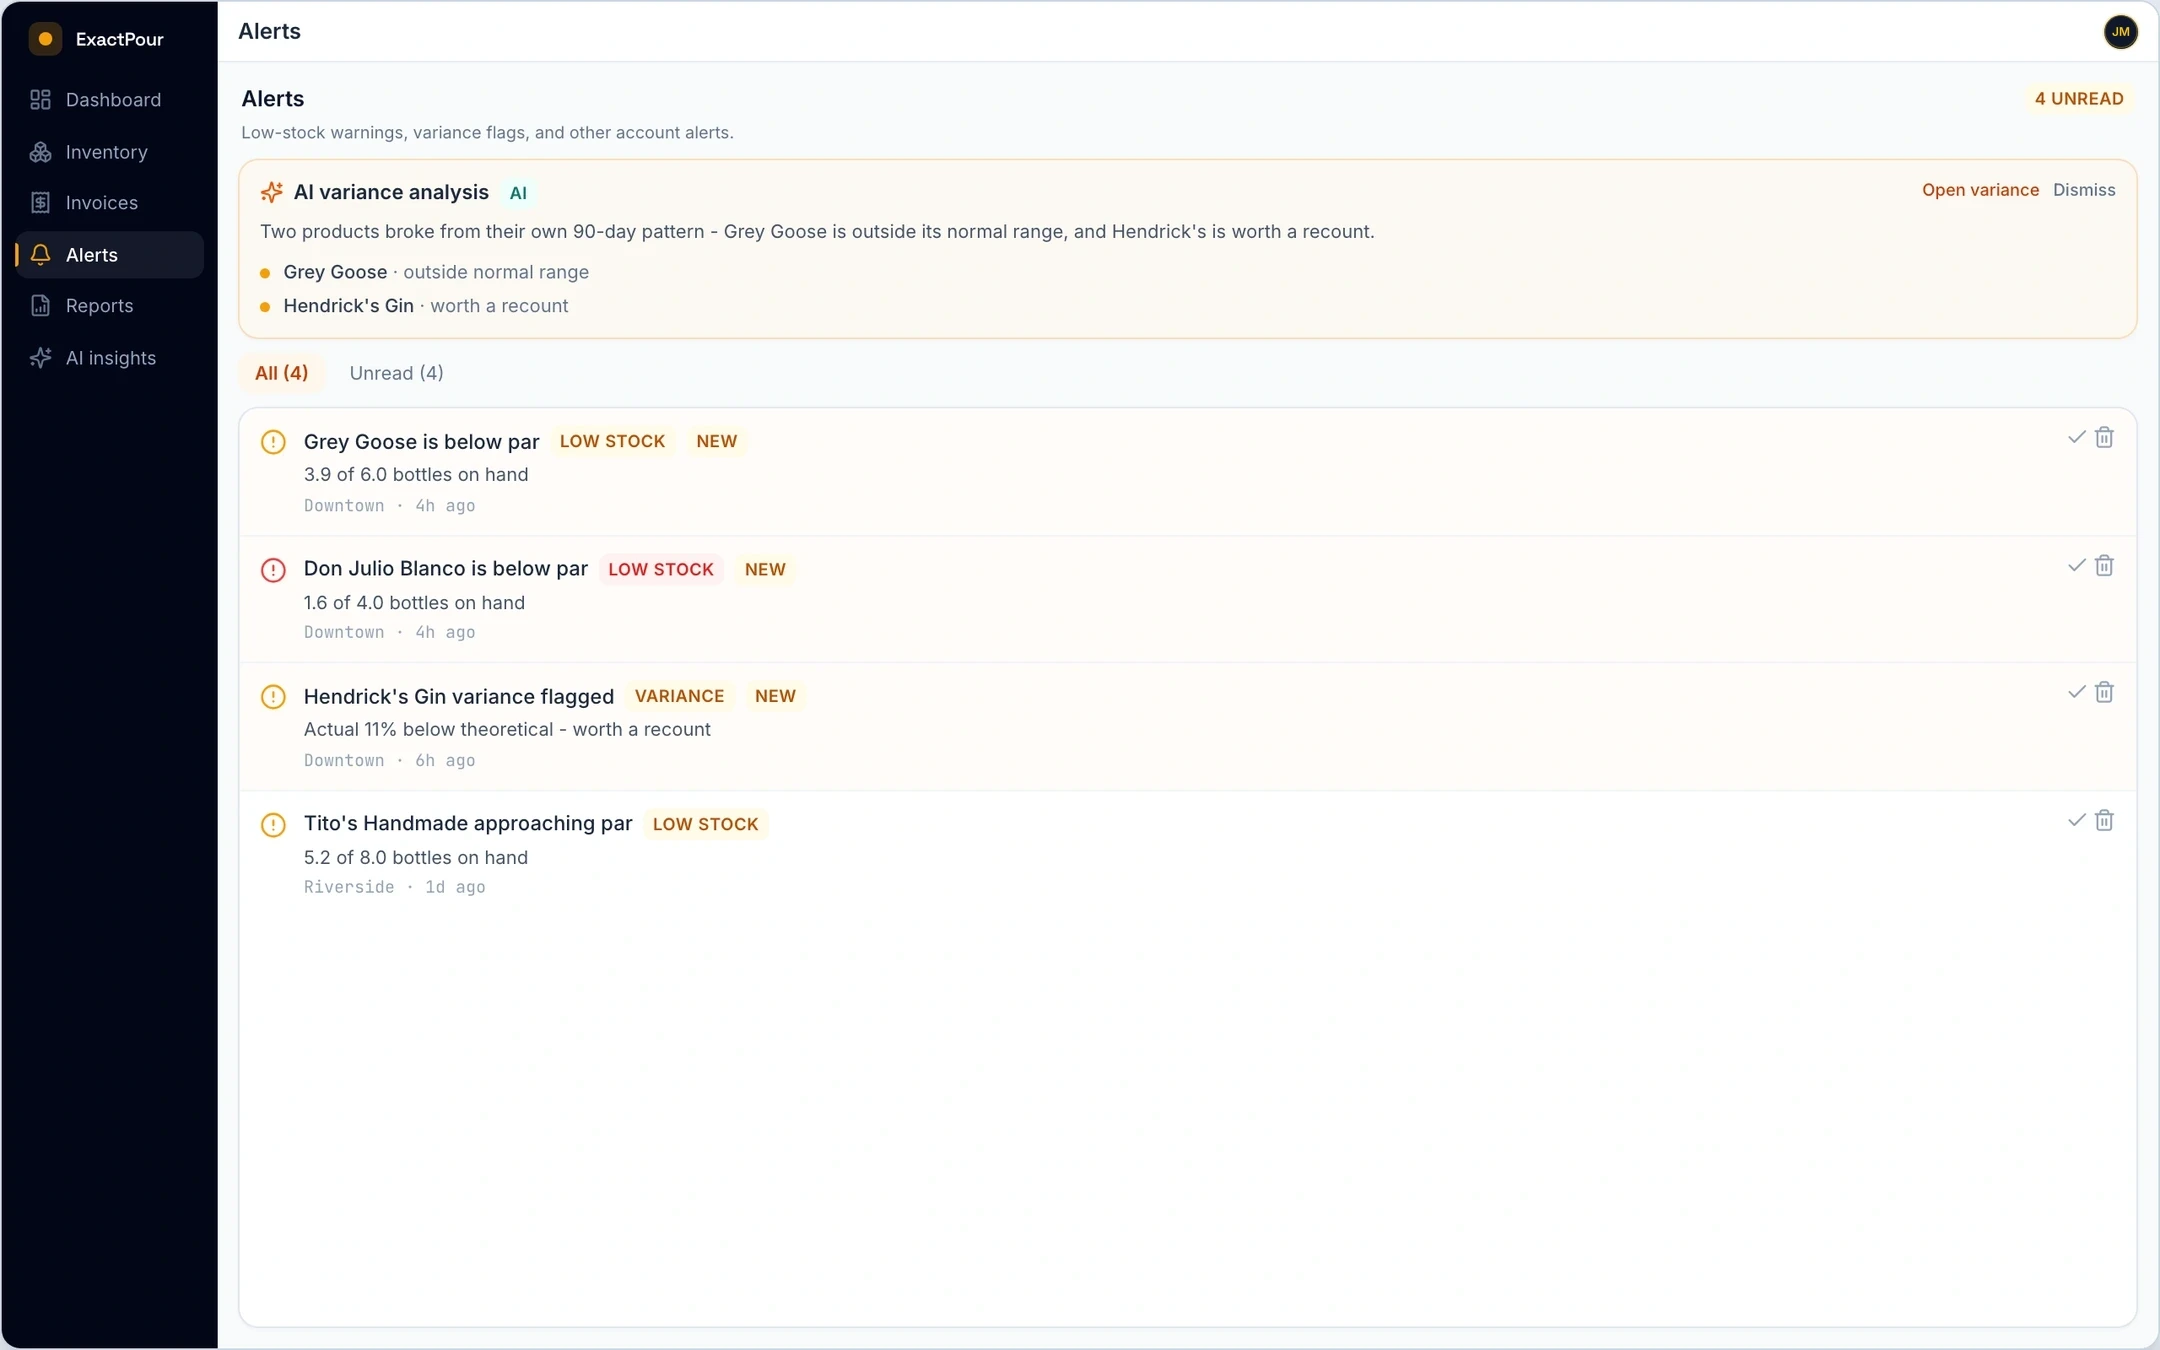Click the 4 UNREAD badge

(x=2079, y=99)
